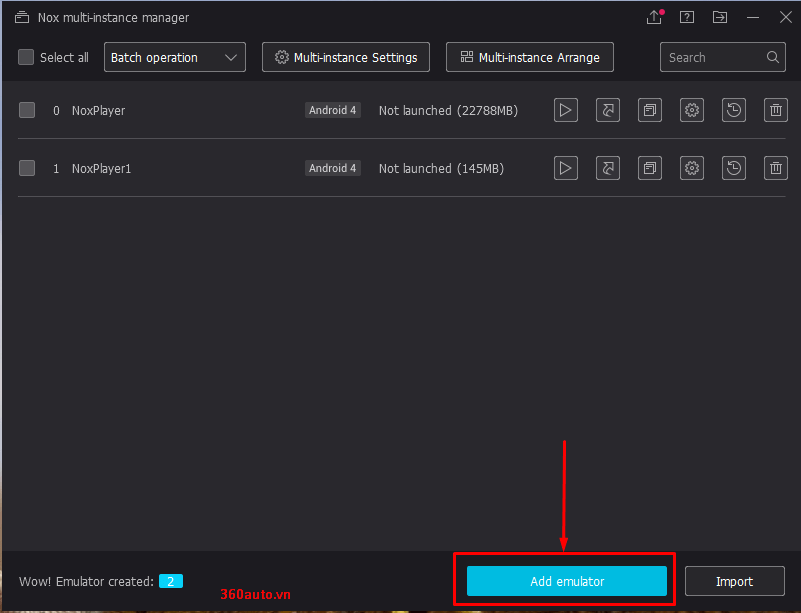Open Multi-instance Arrange
This screenshot has width=801, height=613.
point(530,57)
